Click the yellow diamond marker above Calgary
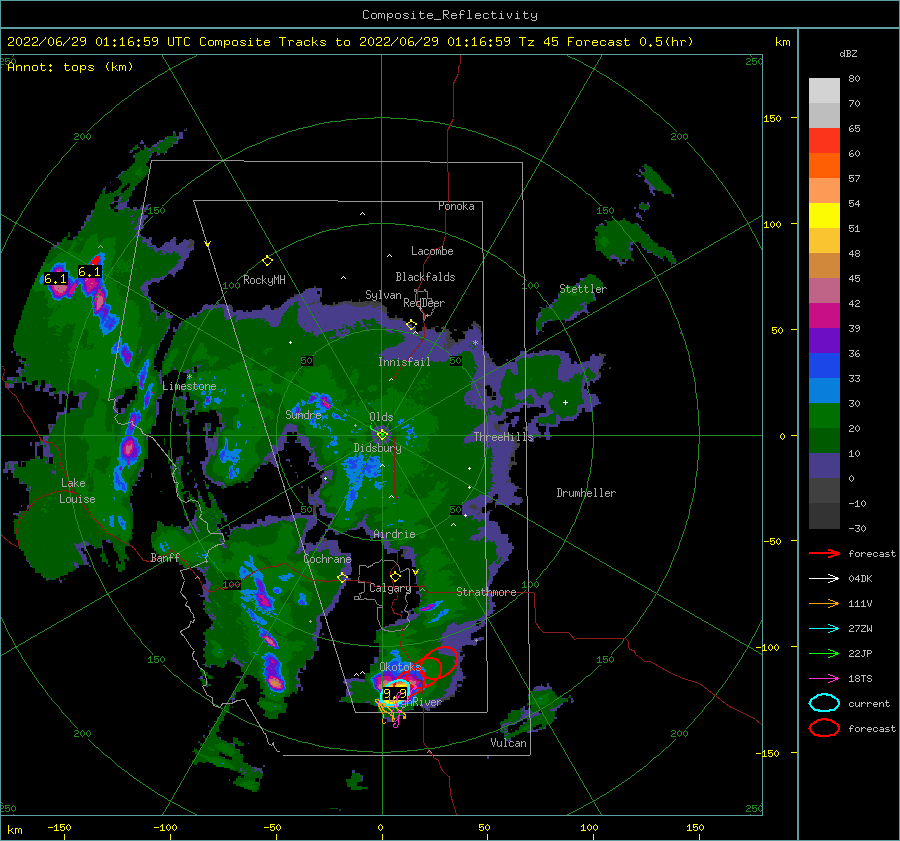 click(395, 576)
